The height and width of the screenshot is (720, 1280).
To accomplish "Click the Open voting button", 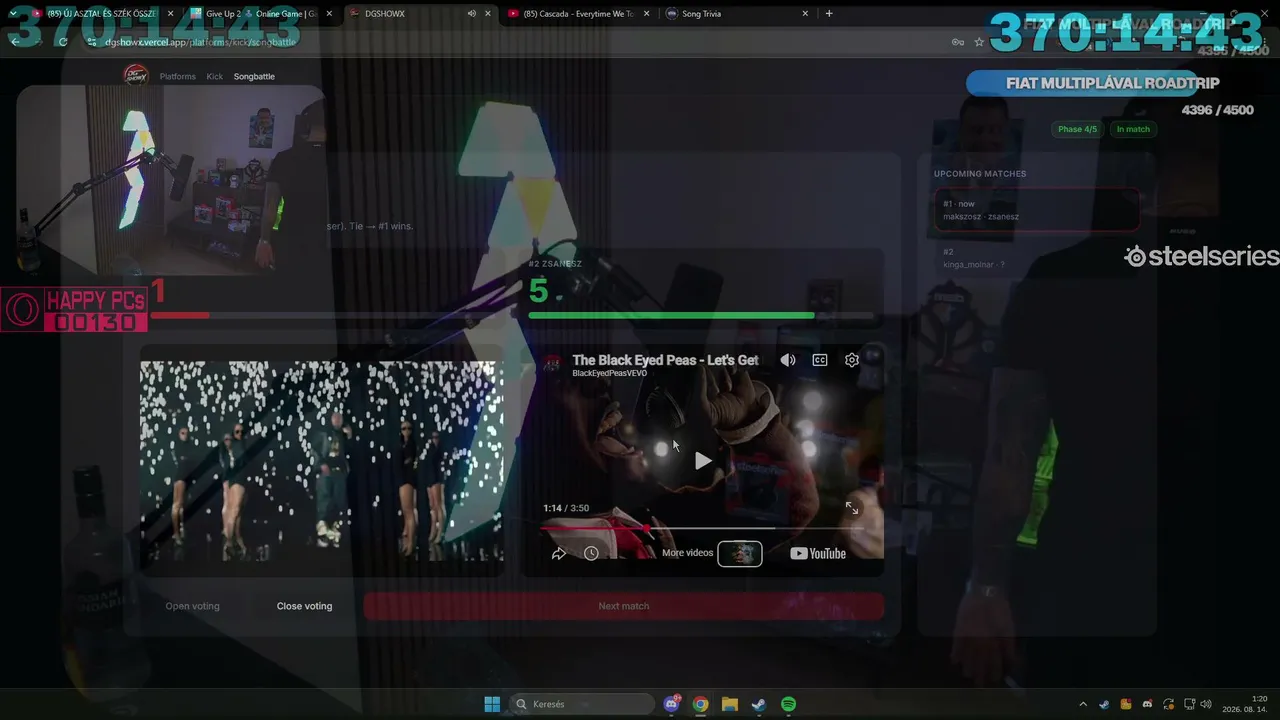I will pos(192,606).
